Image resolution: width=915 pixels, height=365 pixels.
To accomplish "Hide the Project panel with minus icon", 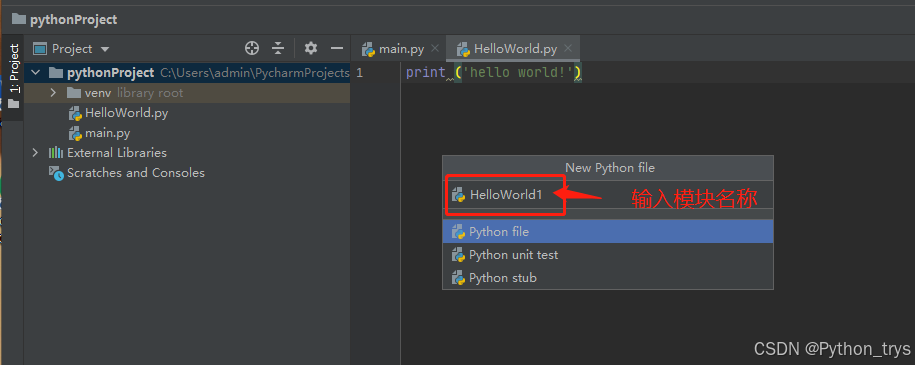I will (x=337, y=48).
